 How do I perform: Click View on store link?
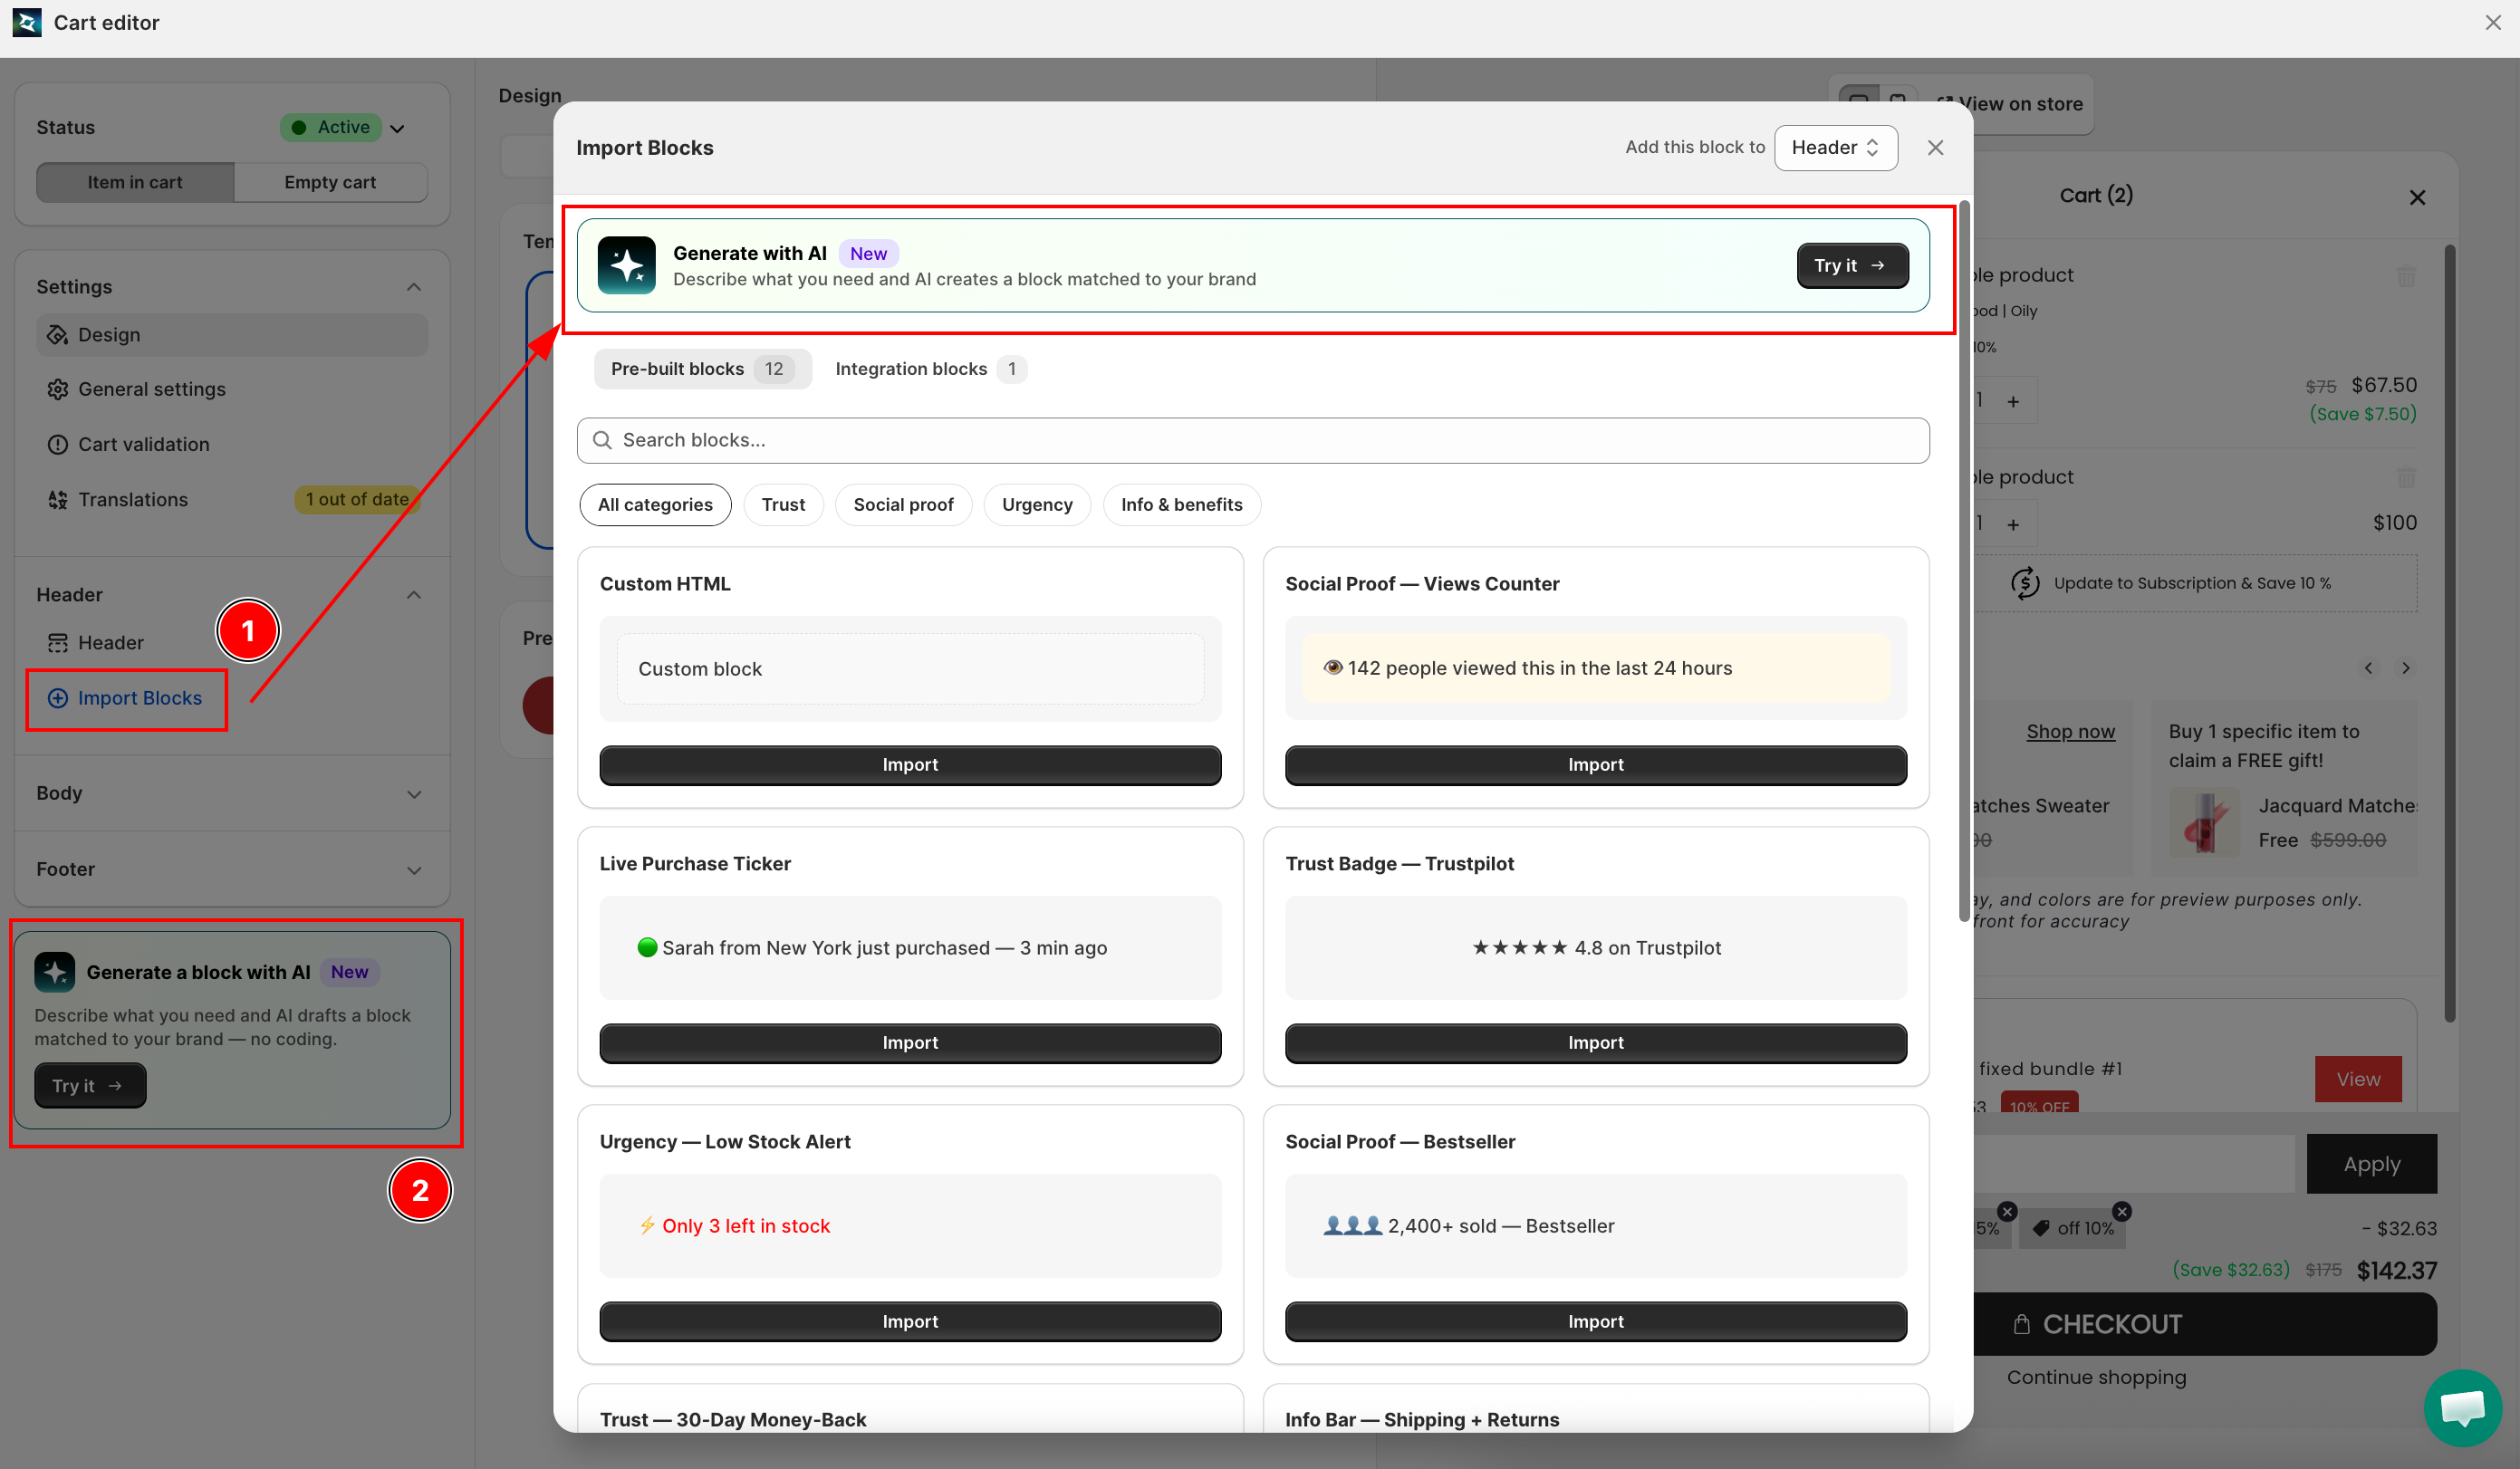(x=2010, y=104)
